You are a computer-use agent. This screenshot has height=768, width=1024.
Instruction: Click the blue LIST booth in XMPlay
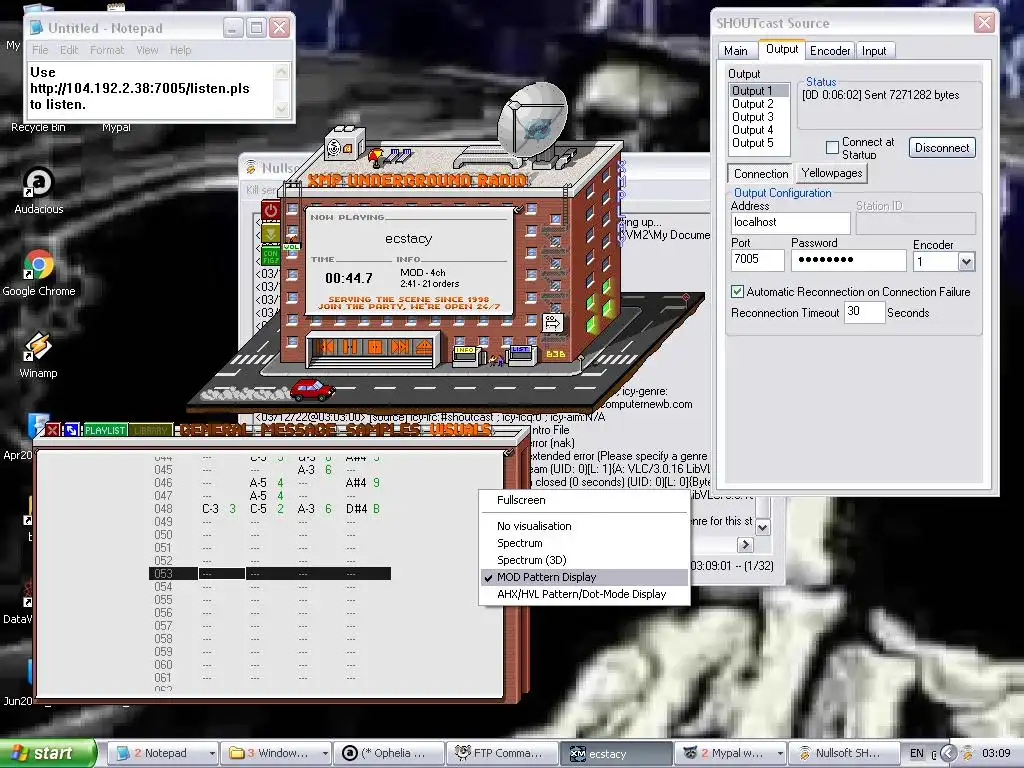pos(520,354)
